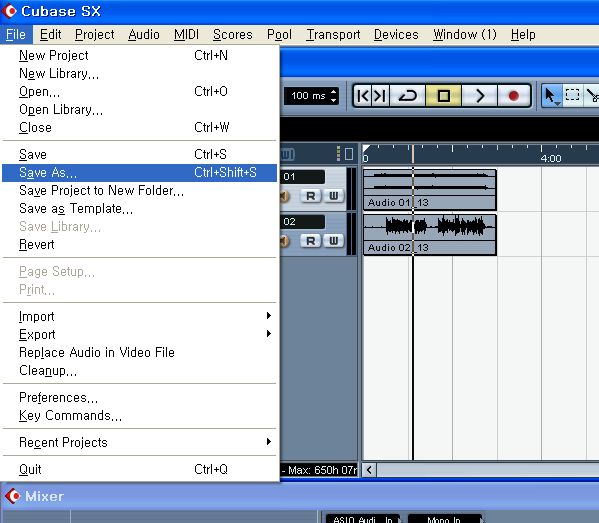Image resolution: width=599 pixels, height=523 pixels.
Task: Open the MIDI menu
Action: [186, 35]
